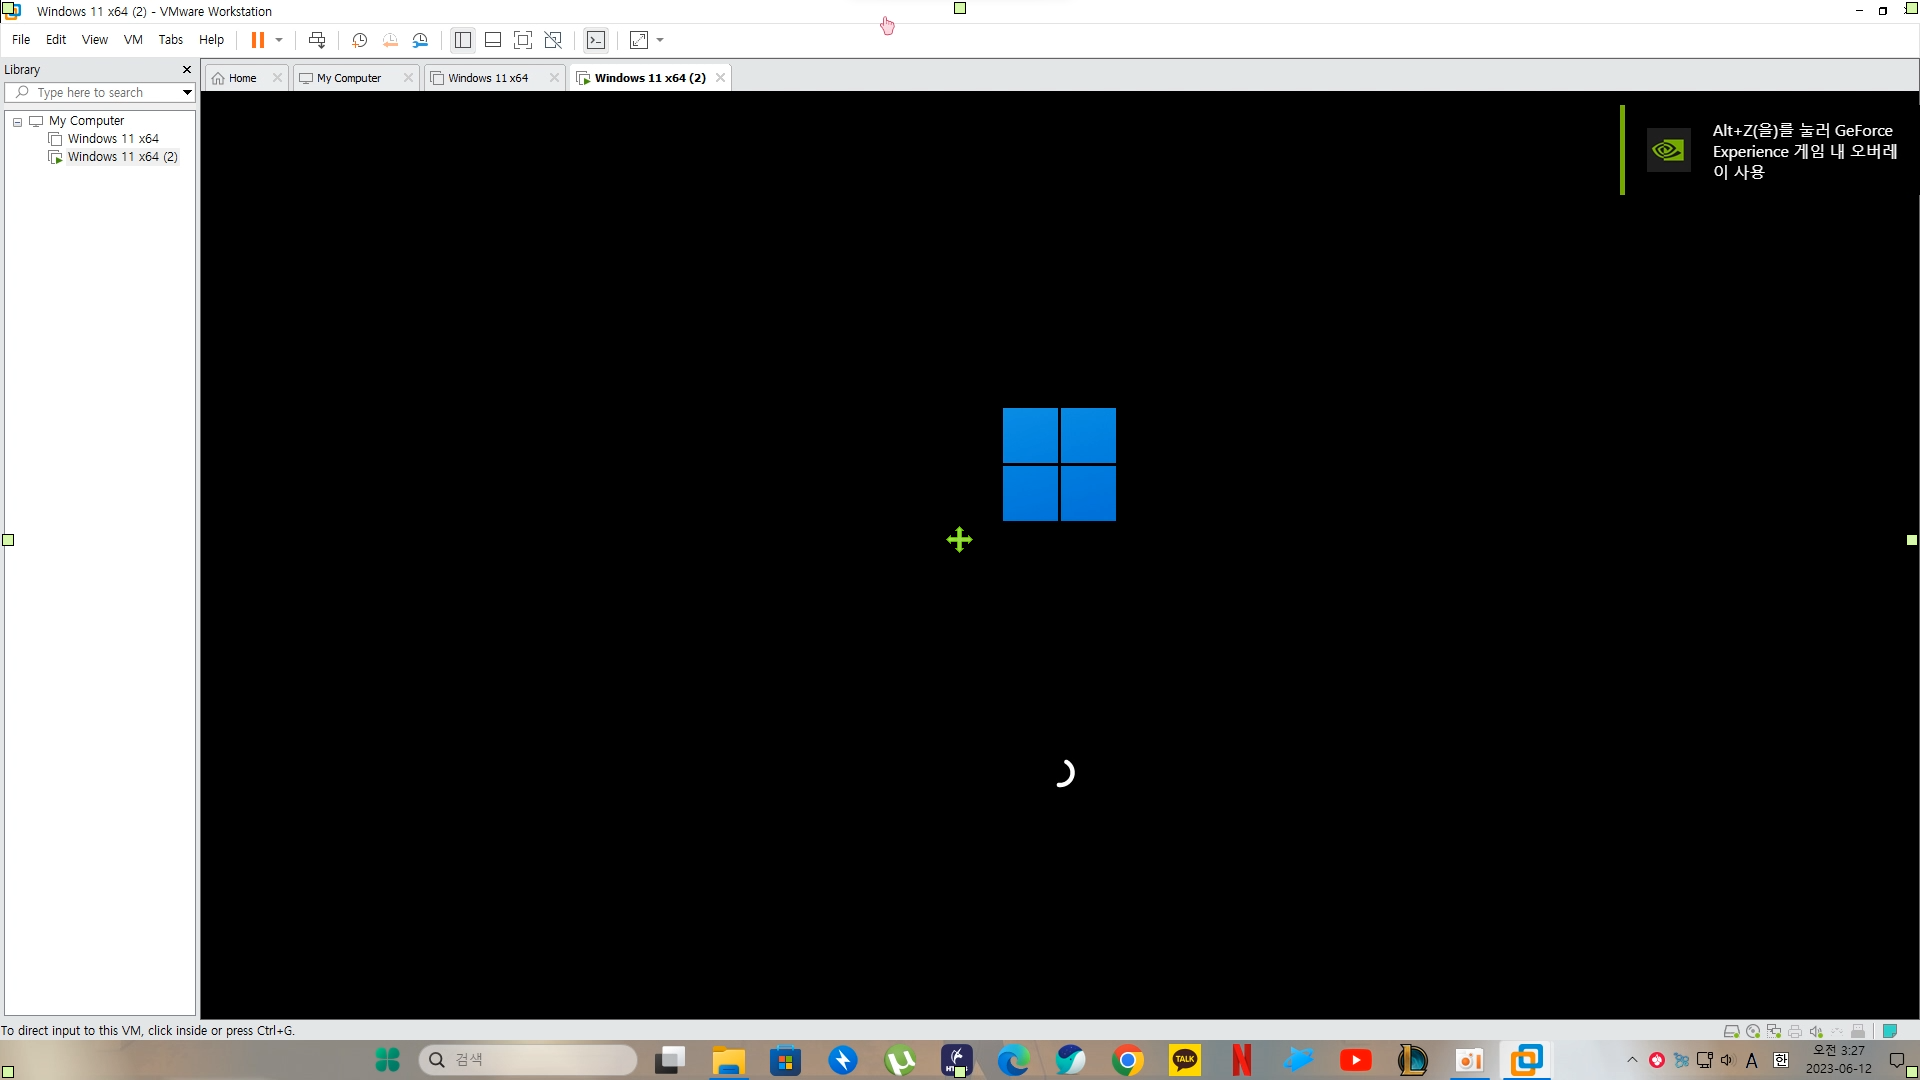Open Netflix from taskbar
Viewport: 1920px width, 1080px height.
(1242, 1060)
